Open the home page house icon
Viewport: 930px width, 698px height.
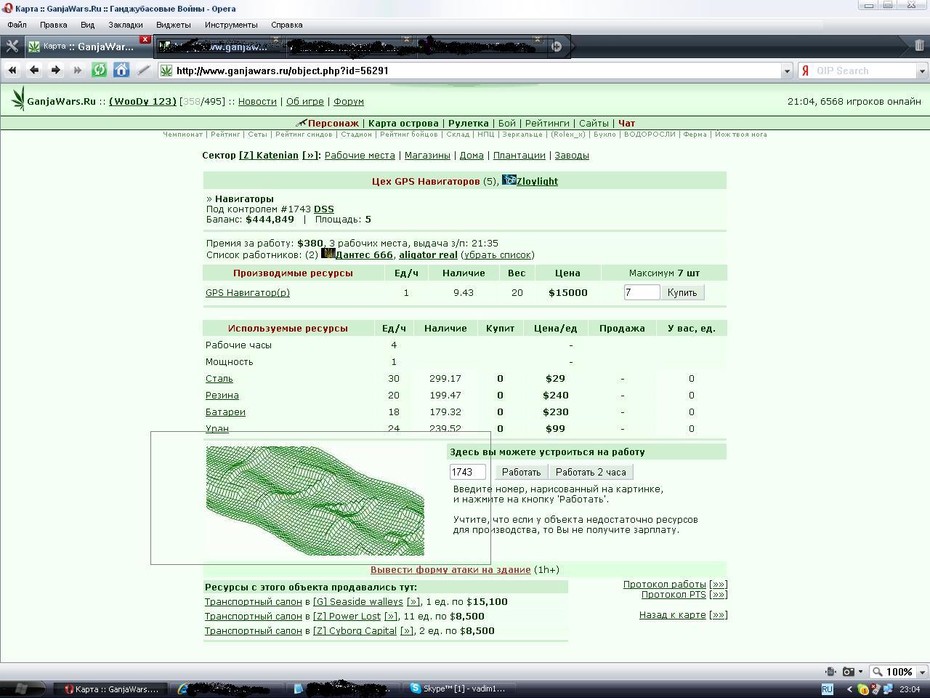click(x=121, y=70)
